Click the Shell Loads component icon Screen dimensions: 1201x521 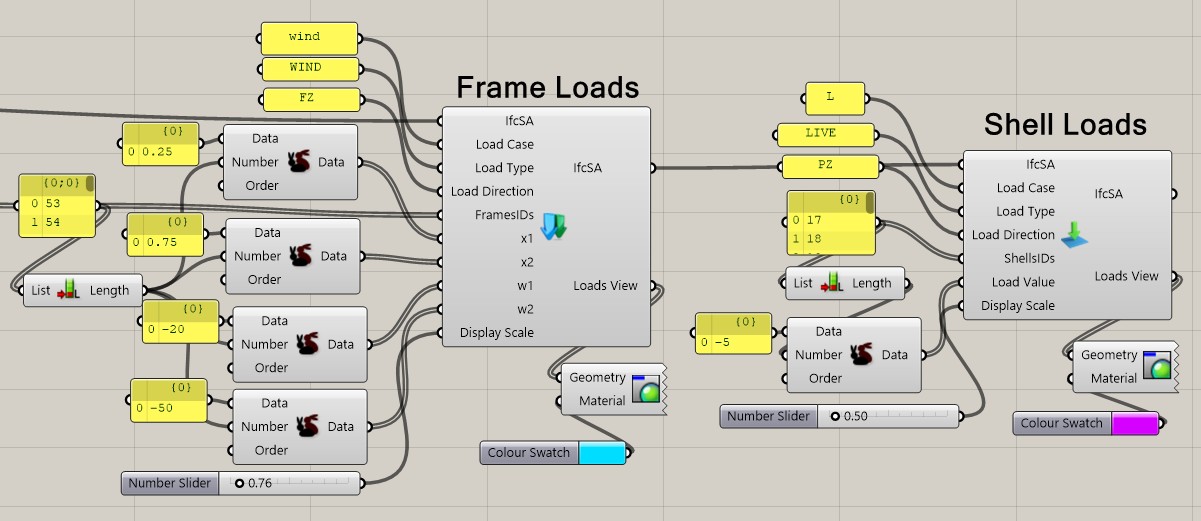[1075, 235]
